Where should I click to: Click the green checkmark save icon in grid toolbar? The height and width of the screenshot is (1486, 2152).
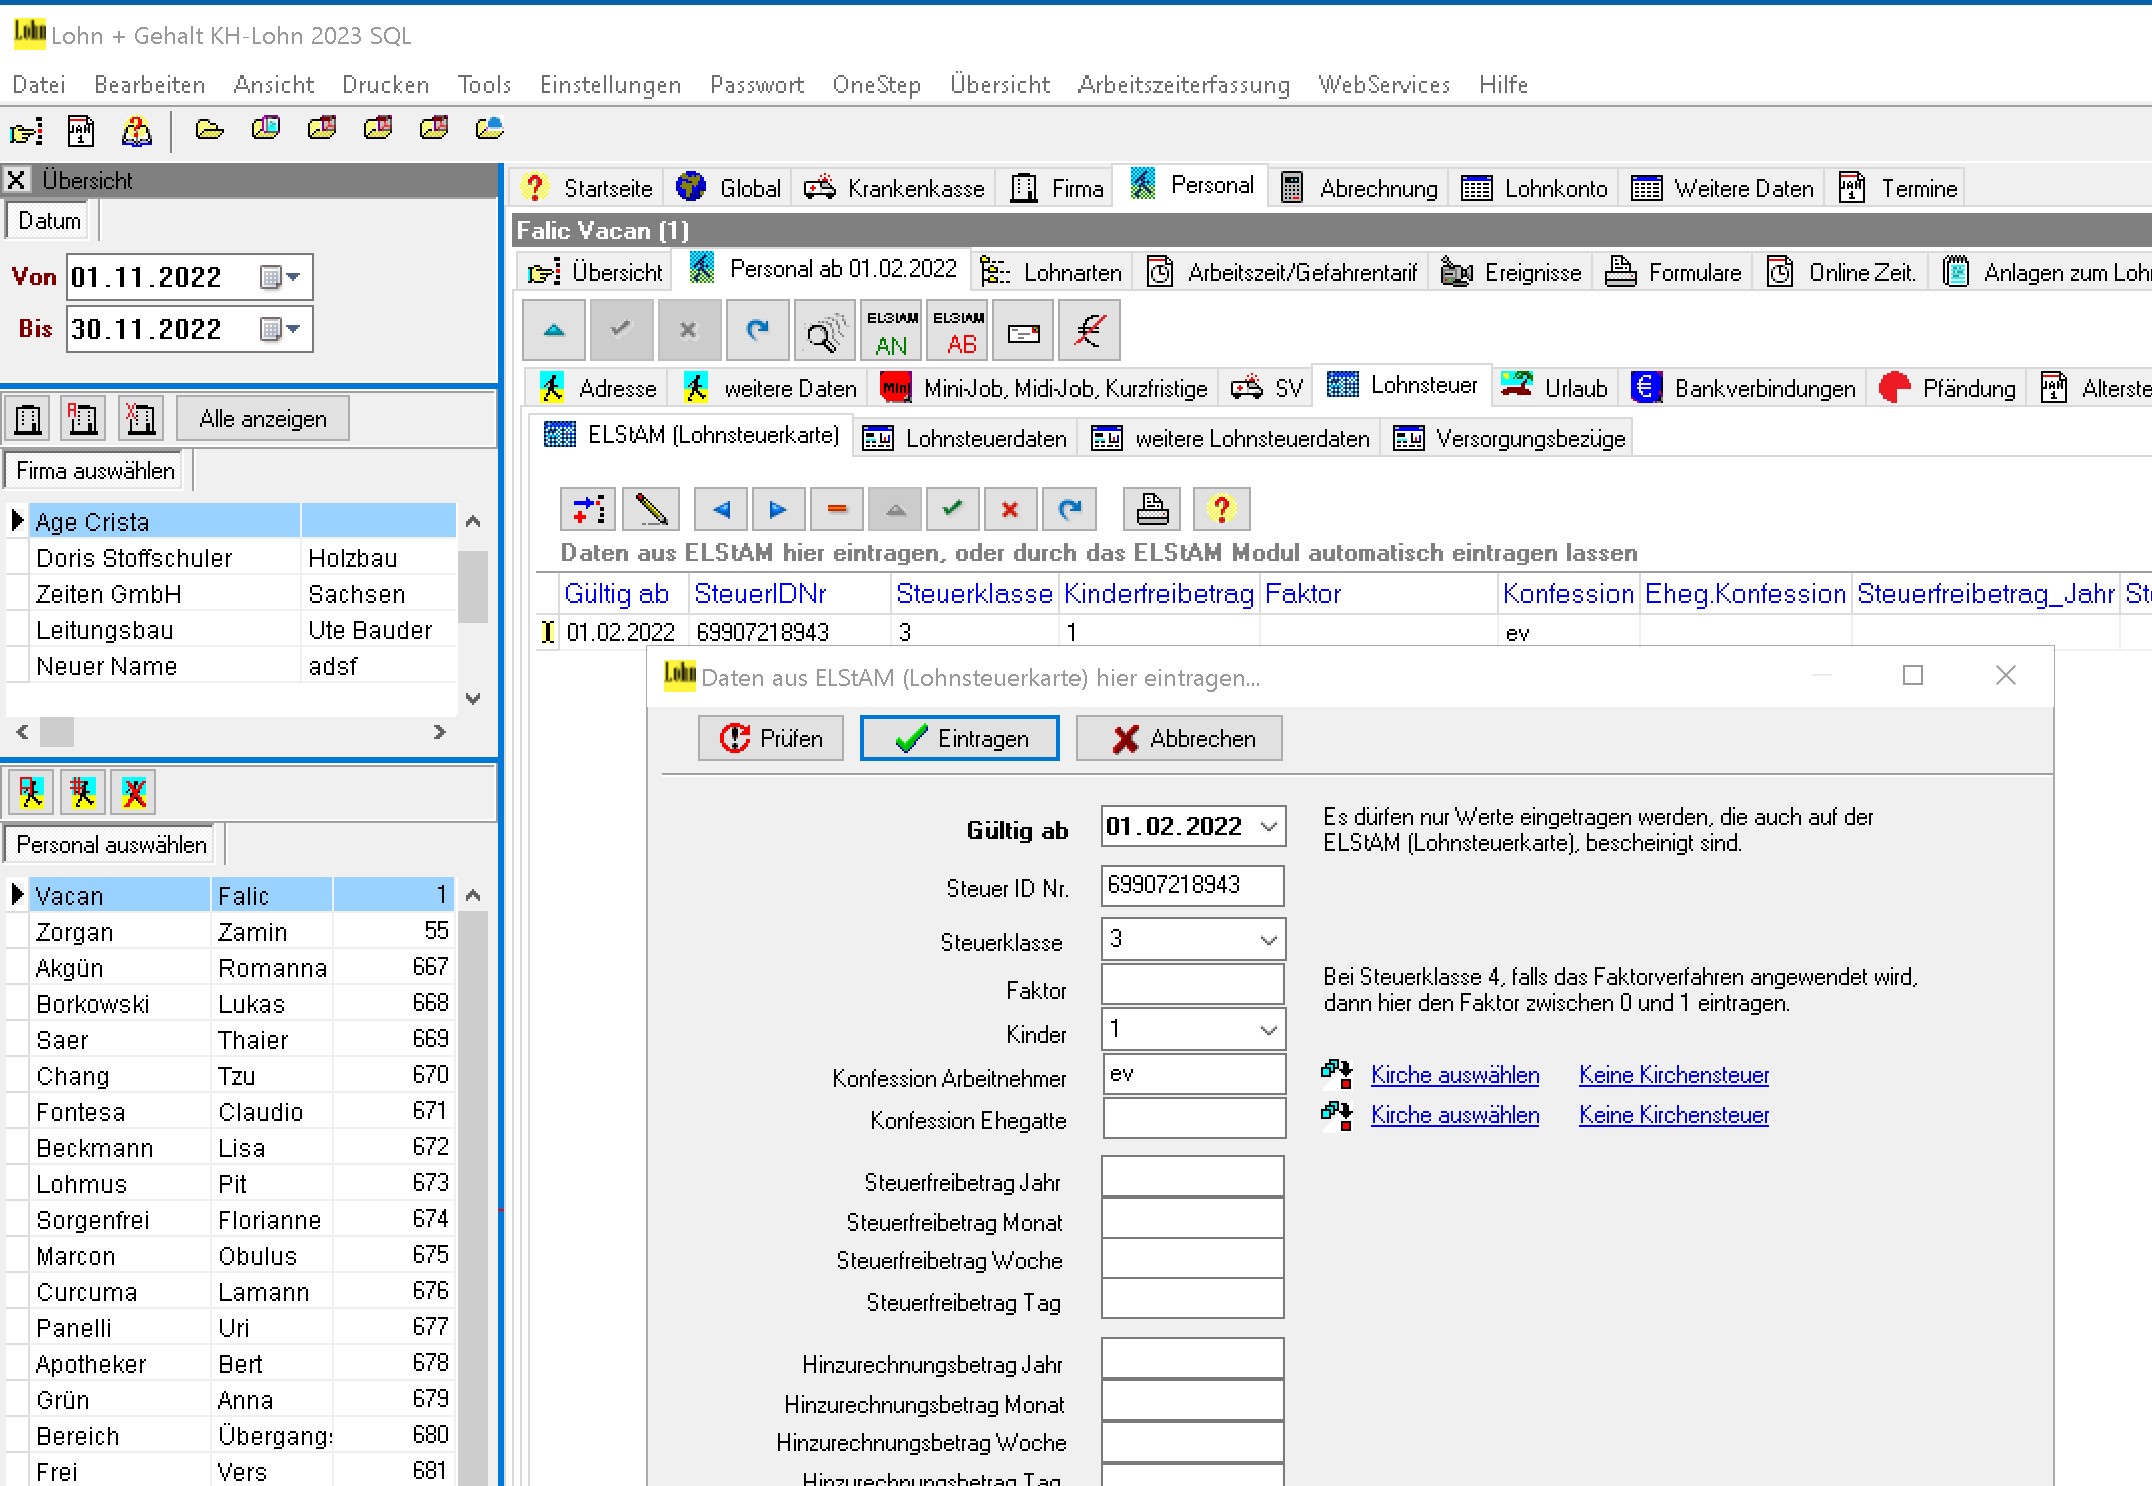pyautogui.click(x=953, y=510)
